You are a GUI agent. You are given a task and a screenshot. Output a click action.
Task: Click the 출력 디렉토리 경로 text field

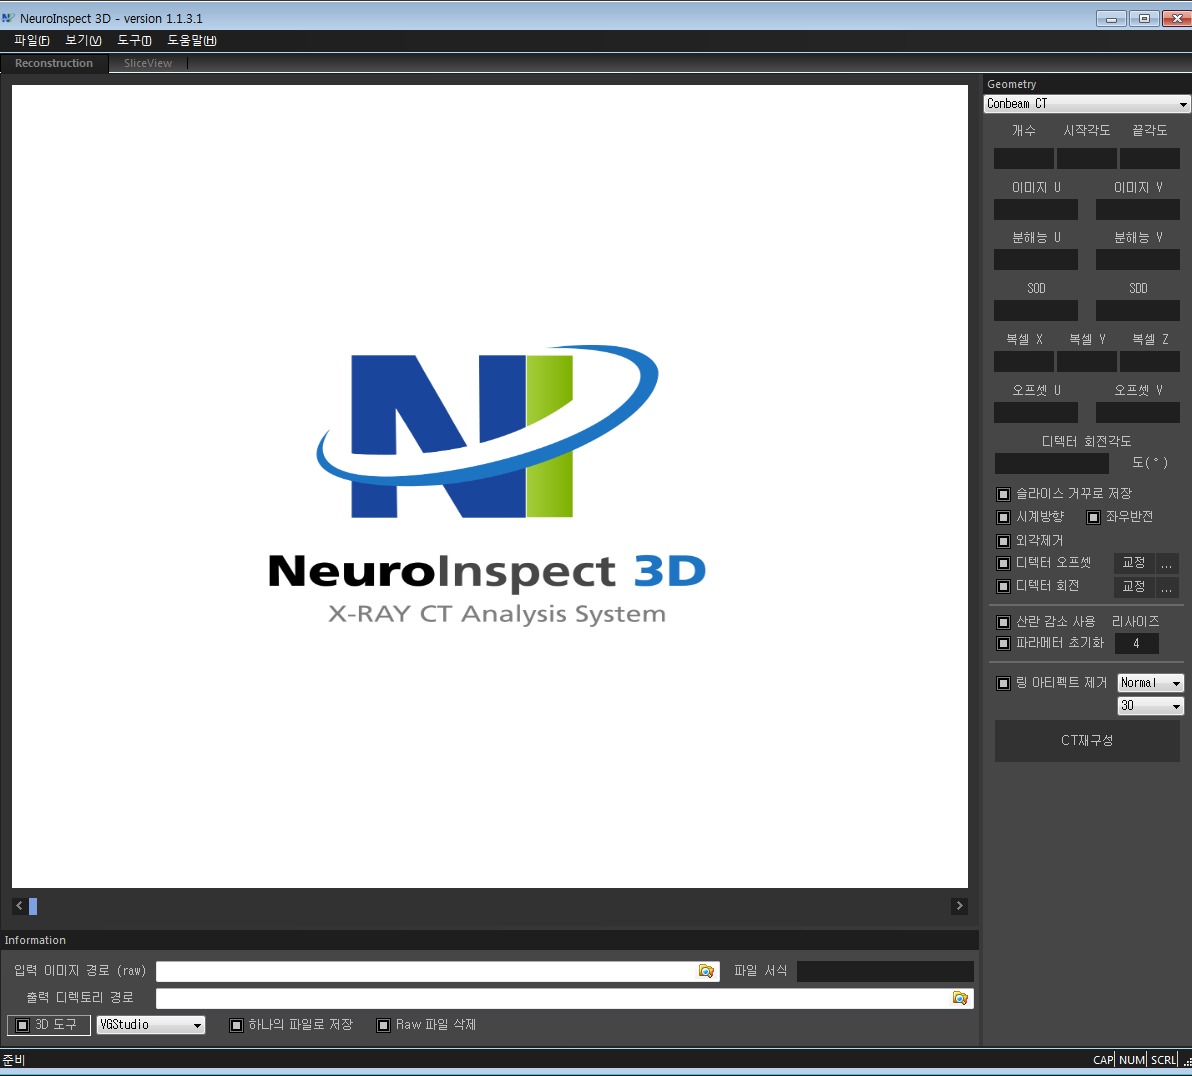tap(564, 998)
